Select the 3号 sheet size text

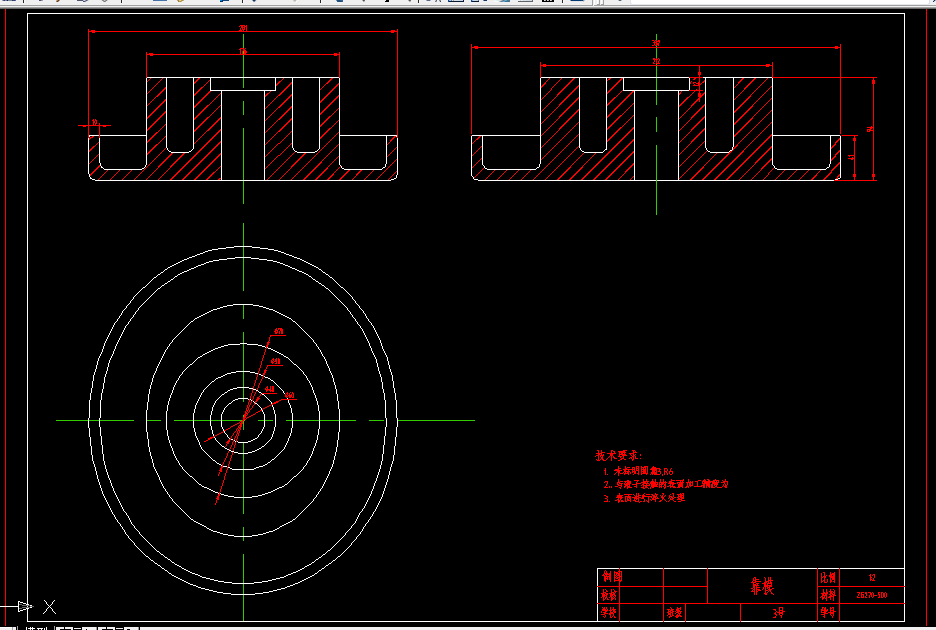point(778,613)
